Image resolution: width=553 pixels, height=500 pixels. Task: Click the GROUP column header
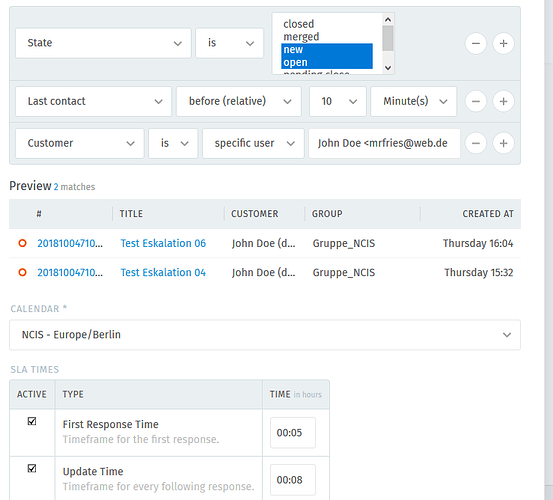coord(327,214)
